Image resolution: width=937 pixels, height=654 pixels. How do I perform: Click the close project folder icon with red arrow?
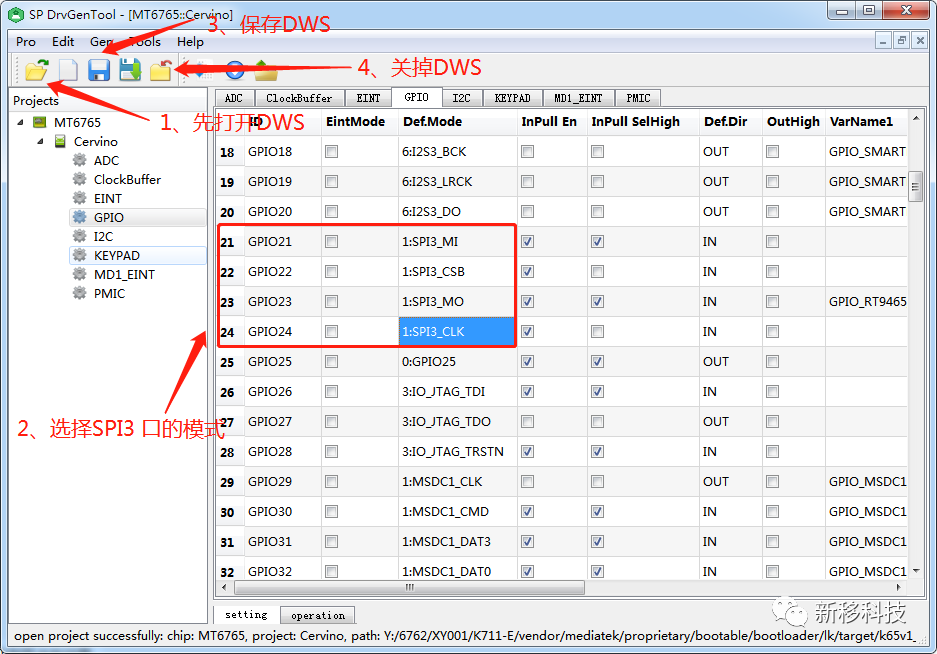pyautogui.click(x=161, y=70)
